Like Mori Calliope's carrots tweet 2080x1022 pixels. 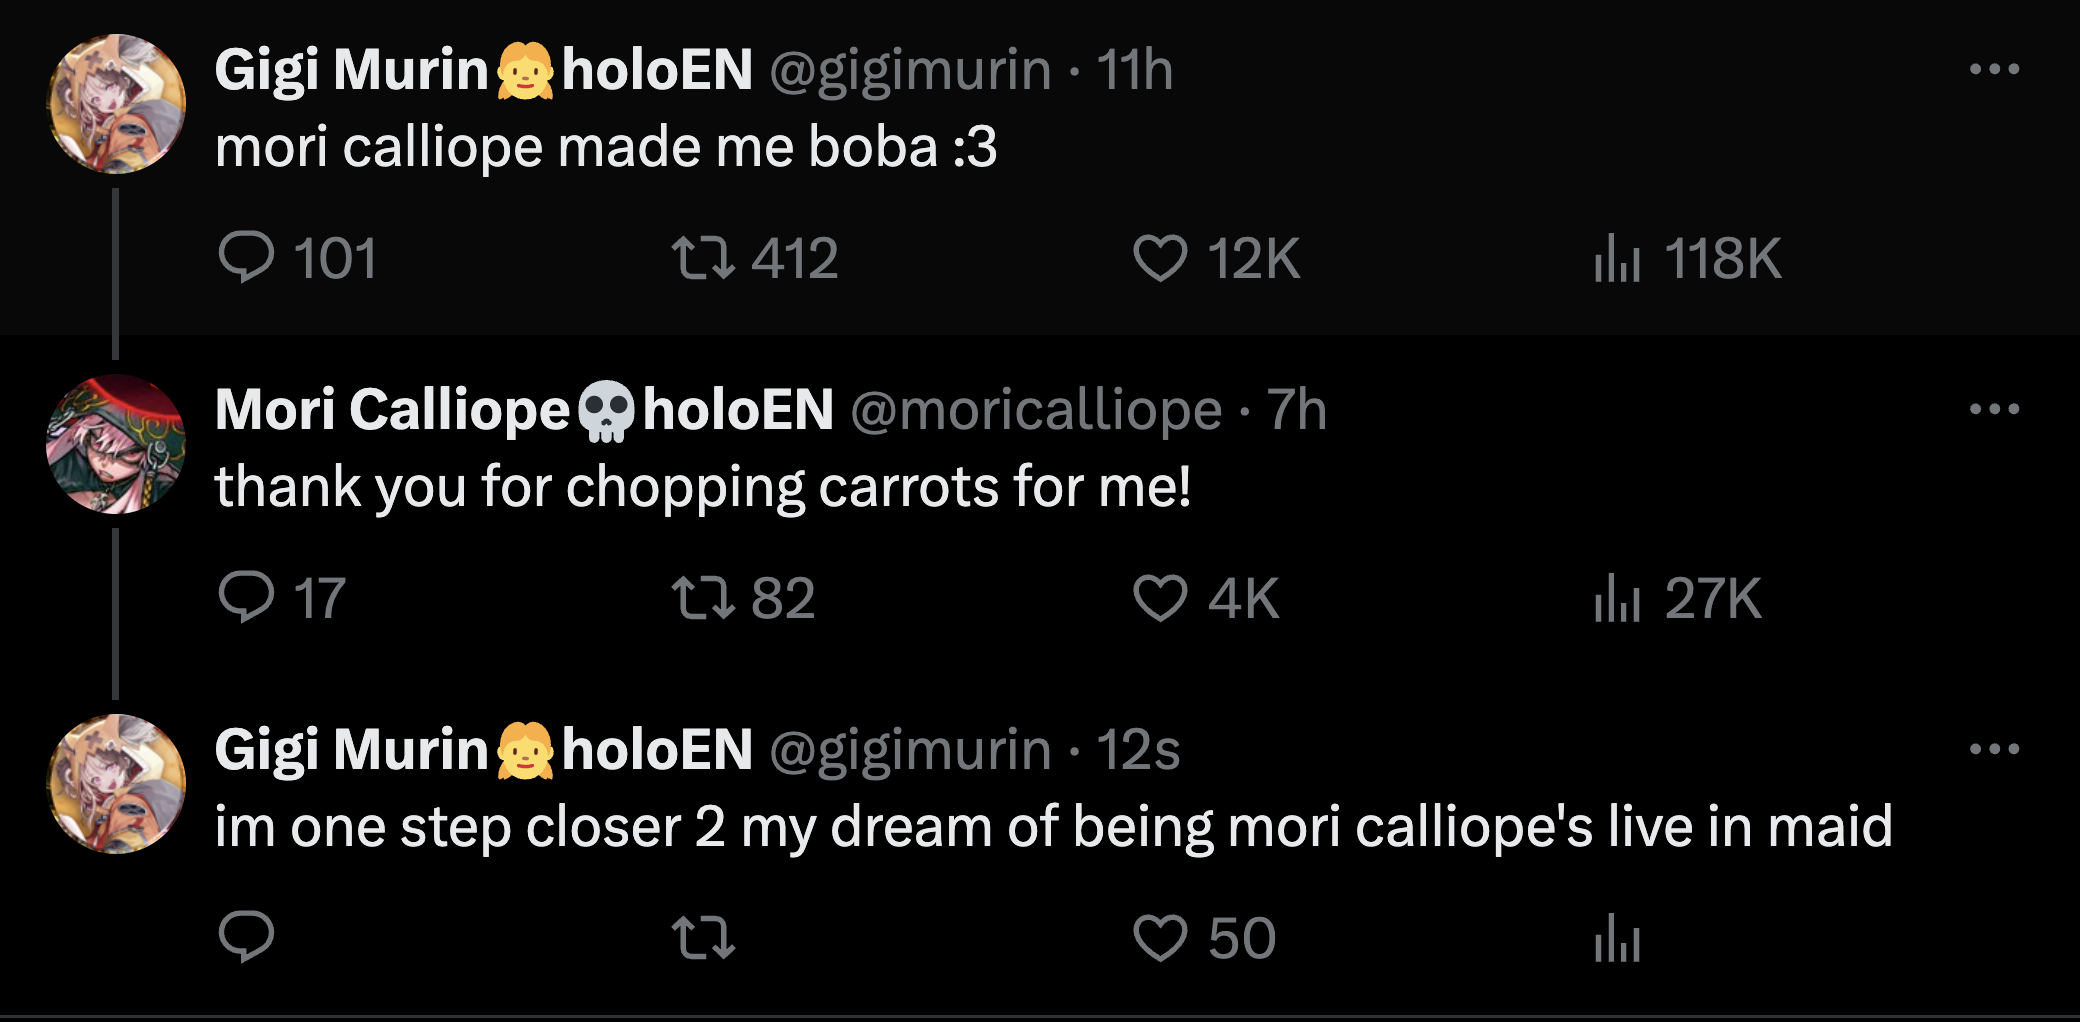(x=1160, y=597)
